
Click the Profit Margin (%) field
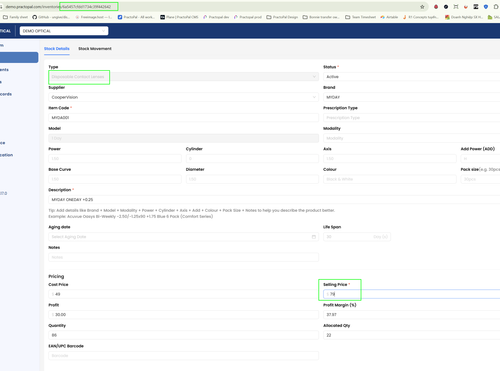point(412,315)
